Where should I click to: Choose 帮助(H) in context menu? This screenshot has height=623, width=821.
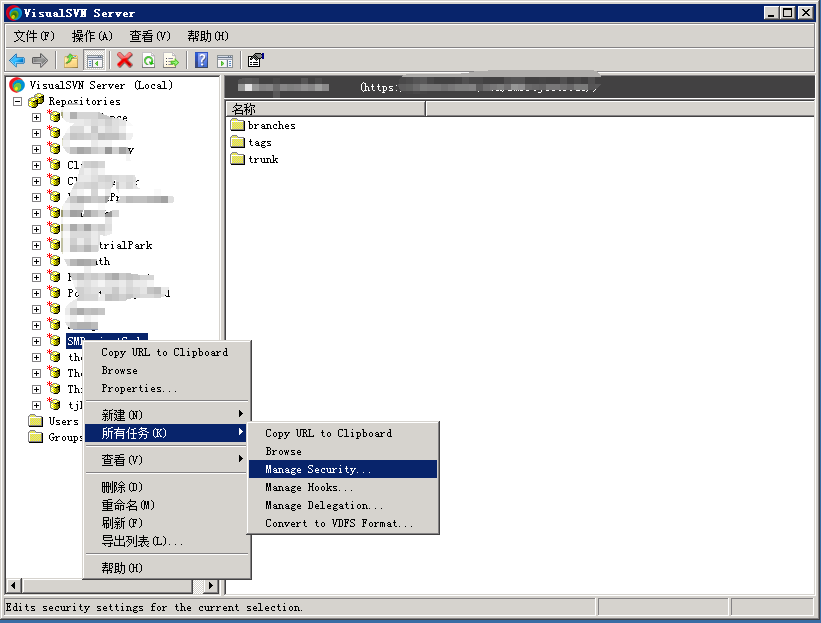[164, 568]
